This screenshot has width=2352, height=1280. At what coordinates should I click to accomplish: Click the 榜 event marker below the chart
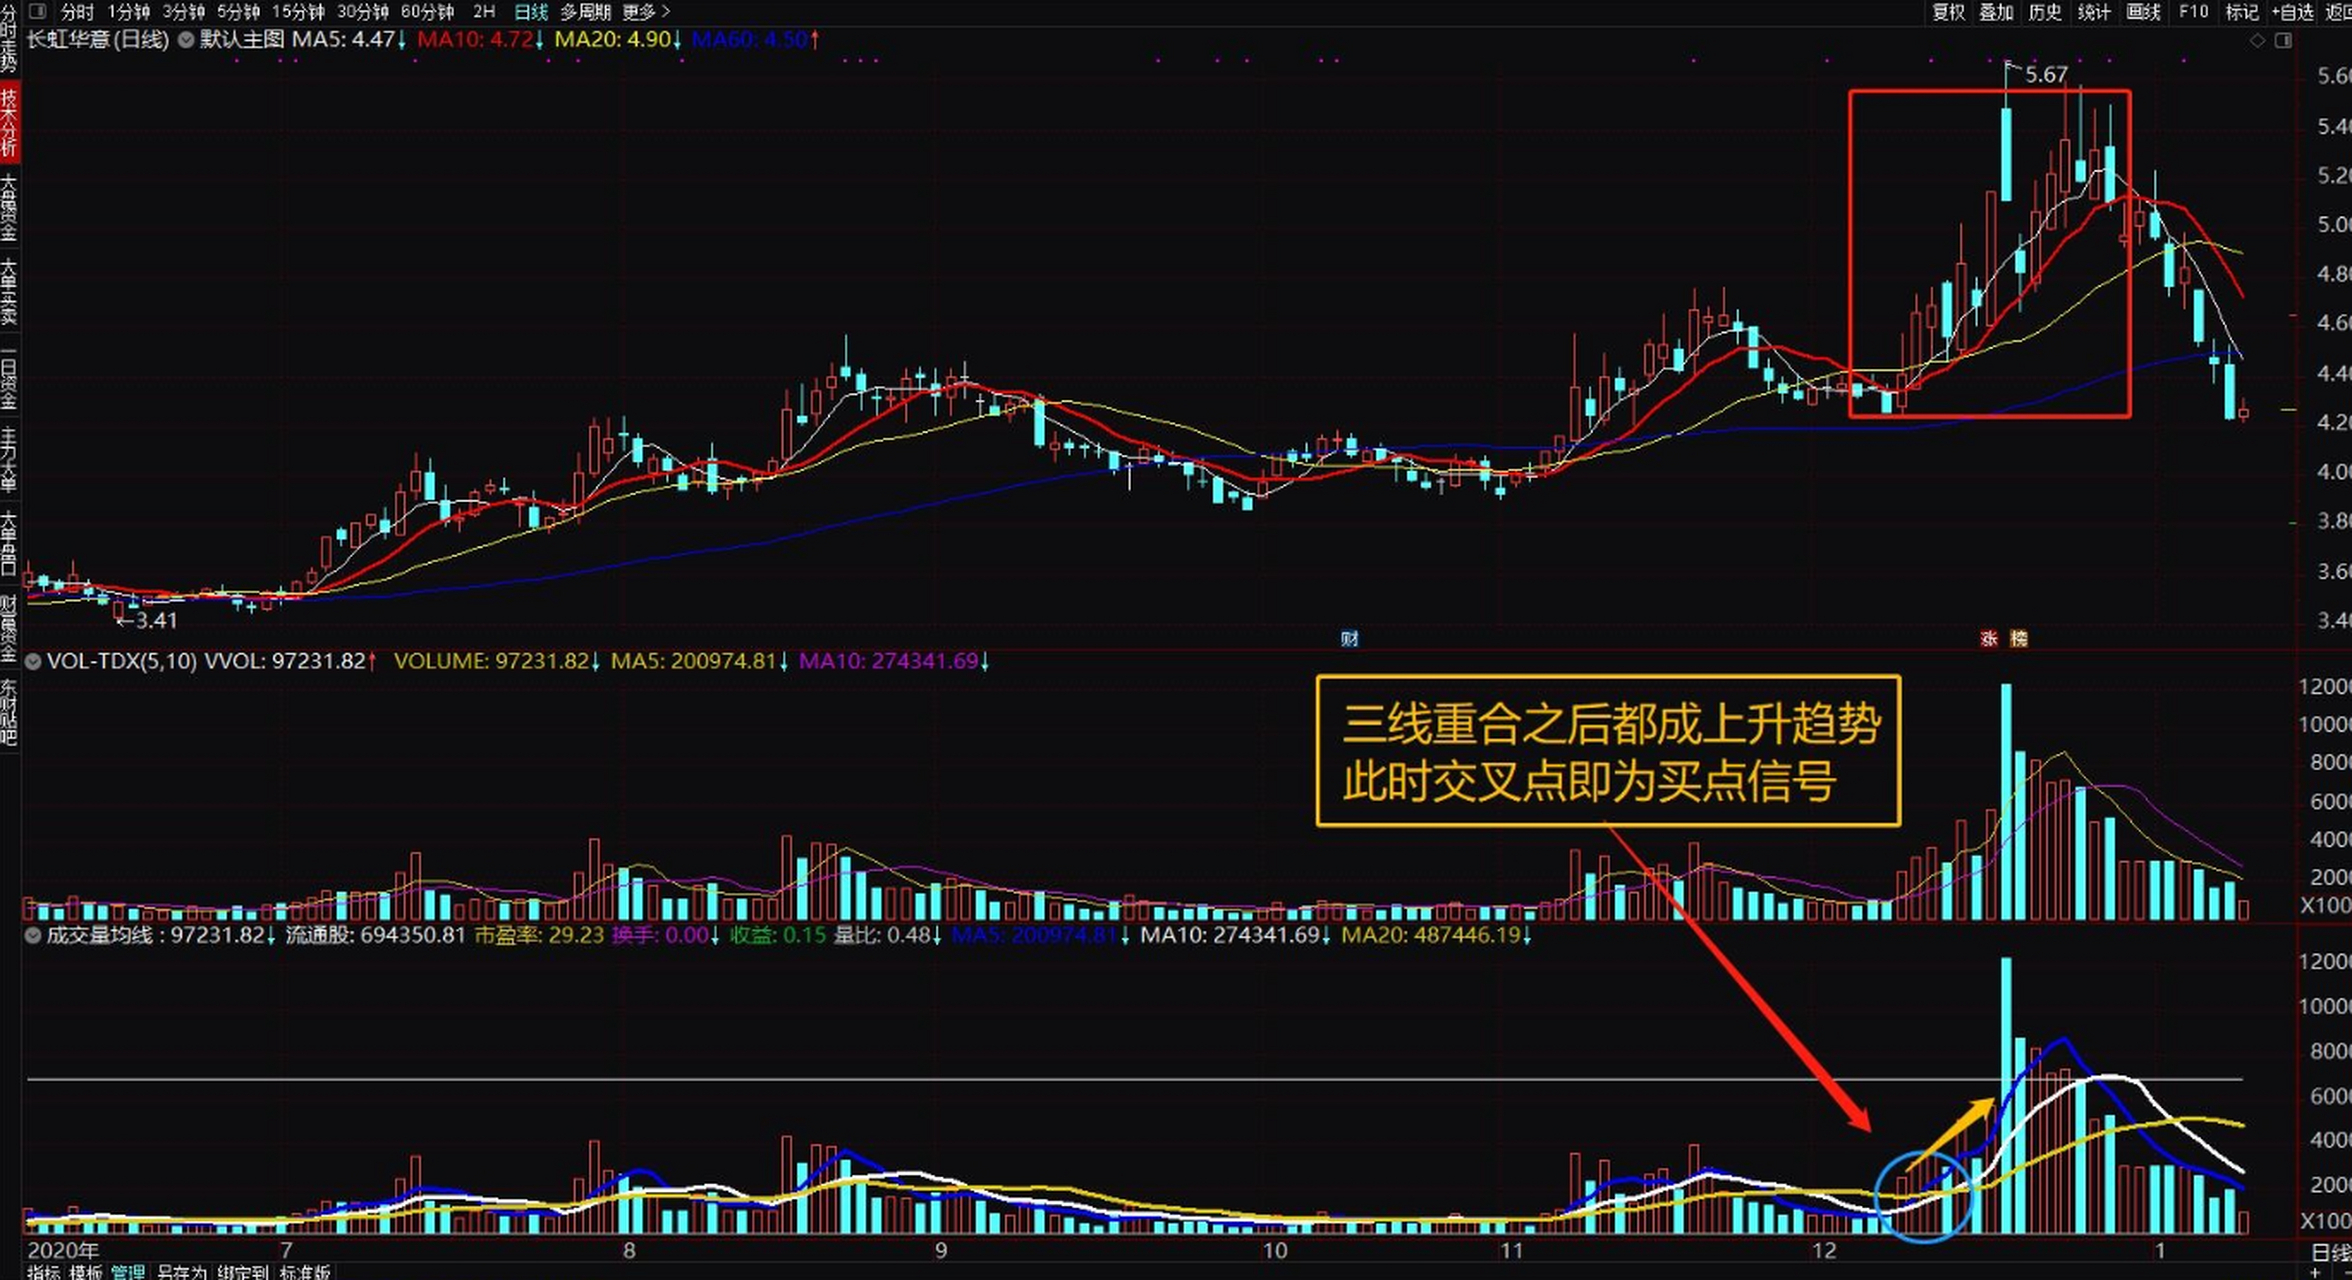[x=2019, y=638]
